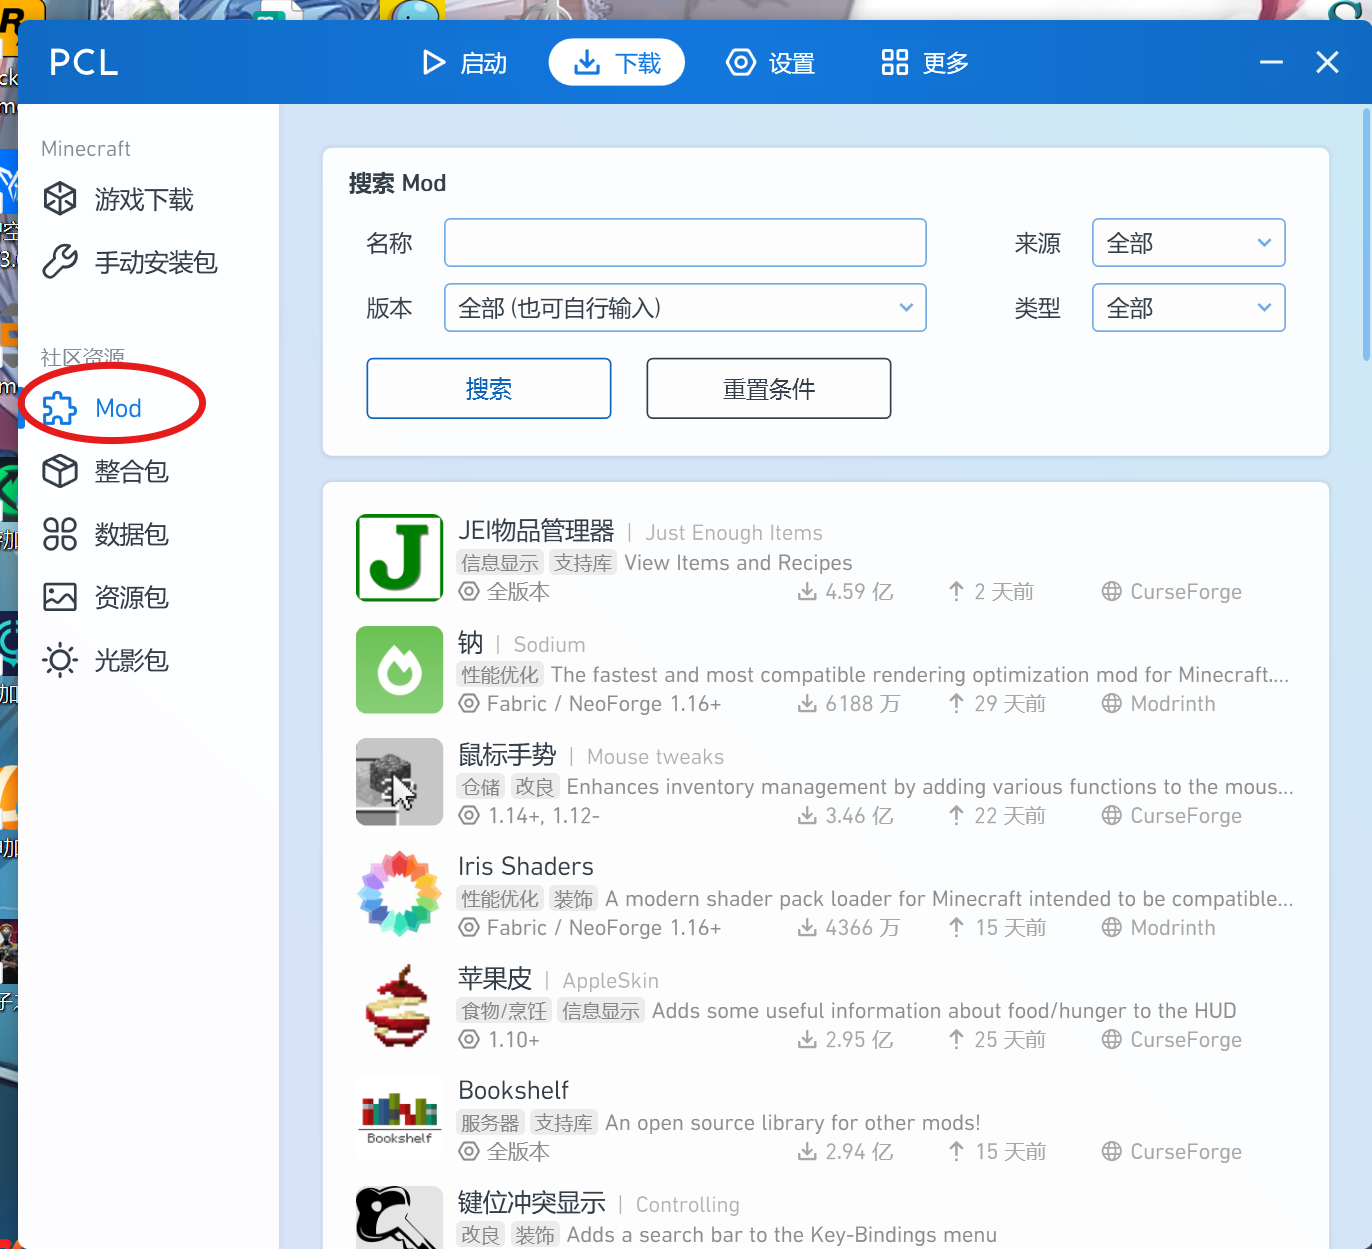Switch to the 下载 download tab
This screenshot has height=1249, width=1372.
(x=616, y=63)
